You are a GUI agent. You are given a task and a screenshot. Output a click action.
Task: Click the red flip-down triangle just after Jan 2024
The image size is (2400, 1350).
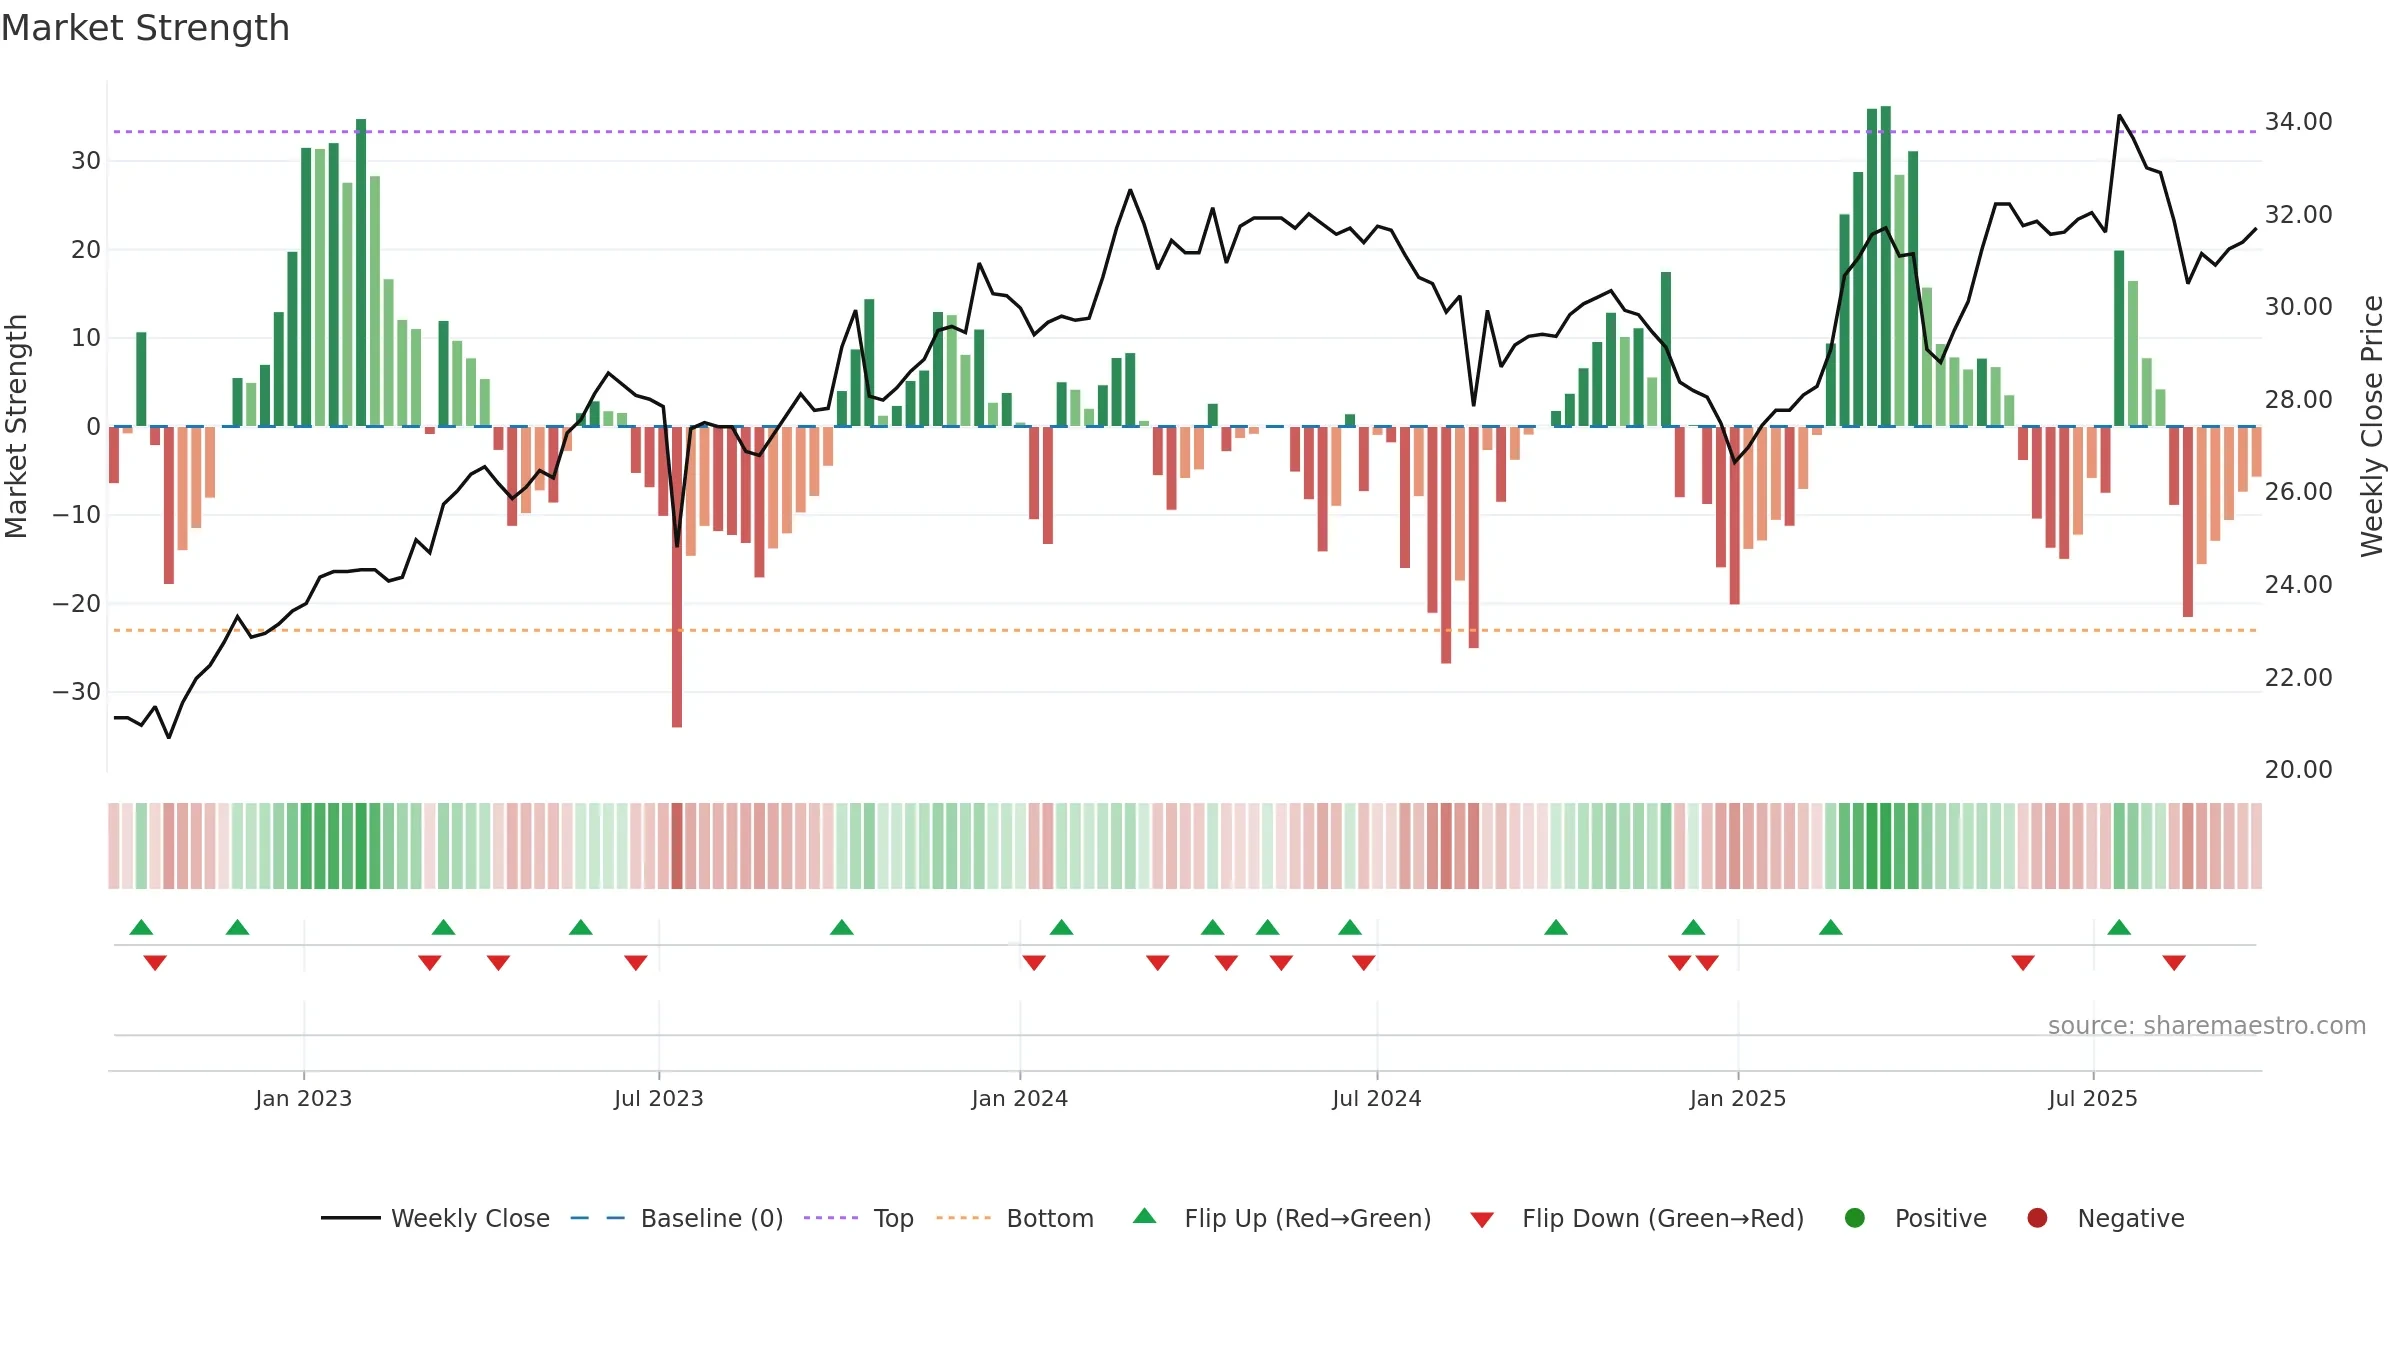click(x=1034, y=963)
